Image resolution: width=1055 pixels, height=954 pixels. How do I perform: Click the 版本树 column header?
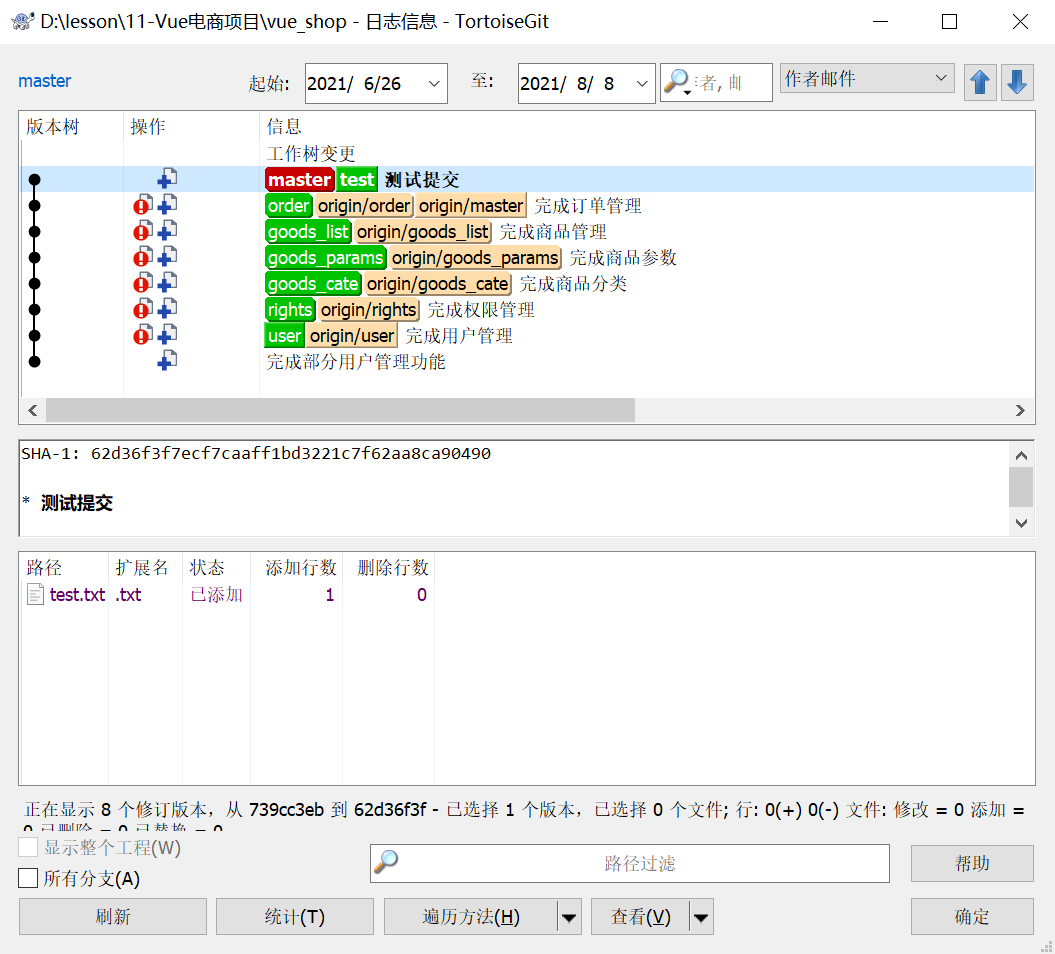(x=71, y=126)
